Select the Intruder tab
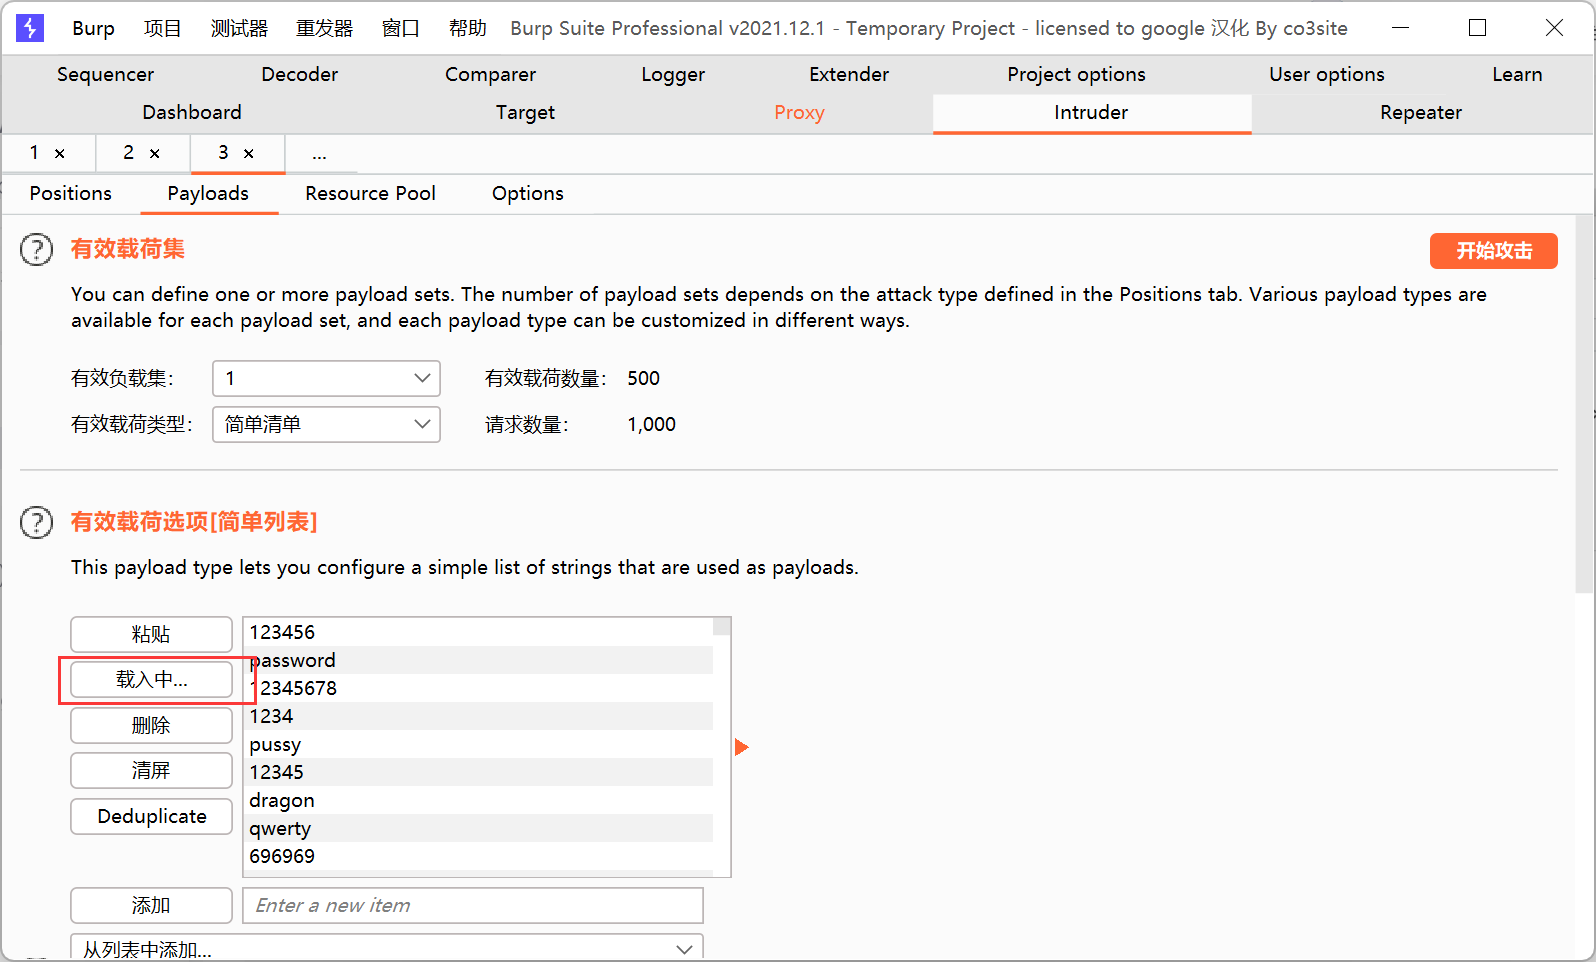 [1091, 112]
